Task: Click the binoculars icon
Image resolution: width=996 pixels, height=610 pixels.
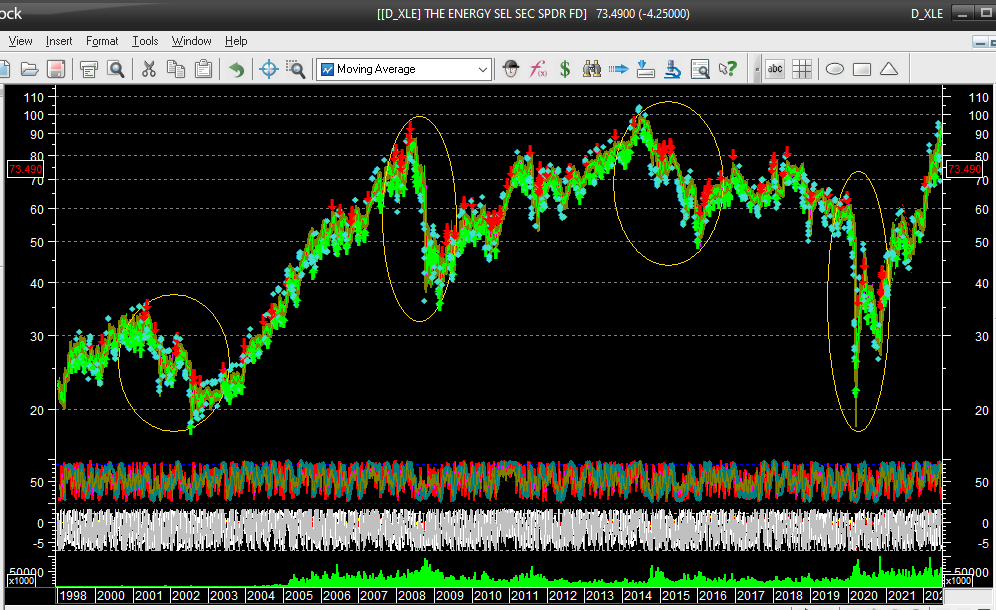Action: (x=592, y=69)
